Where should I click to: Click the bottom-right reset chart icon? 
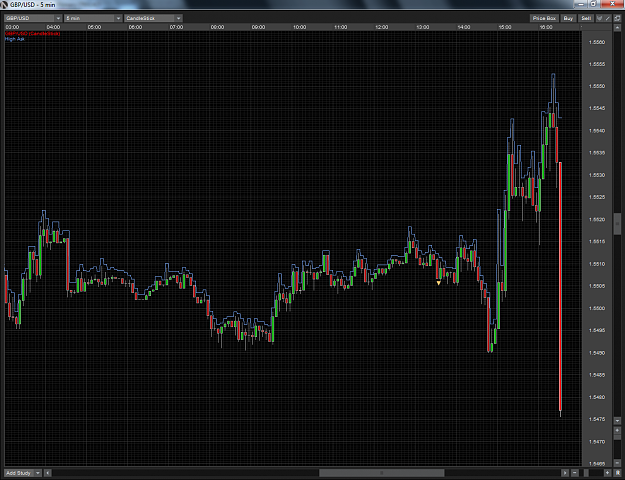click(x=617, y=473)
